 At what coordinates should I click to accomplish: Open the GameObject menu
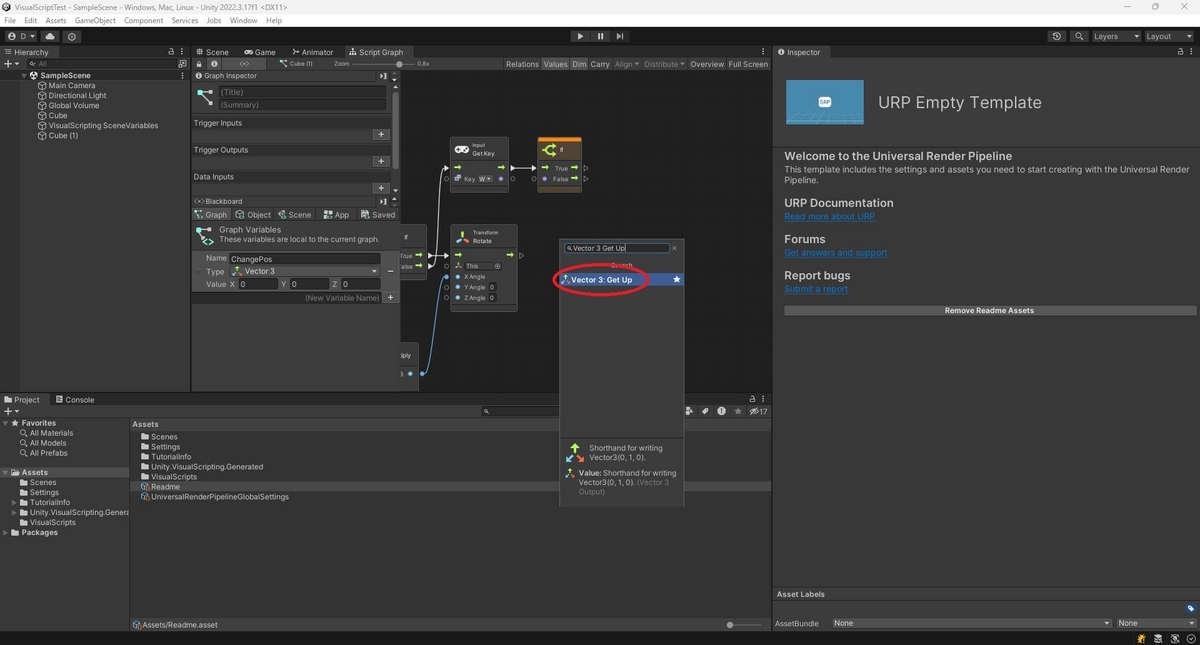click(x=94, y=20)
